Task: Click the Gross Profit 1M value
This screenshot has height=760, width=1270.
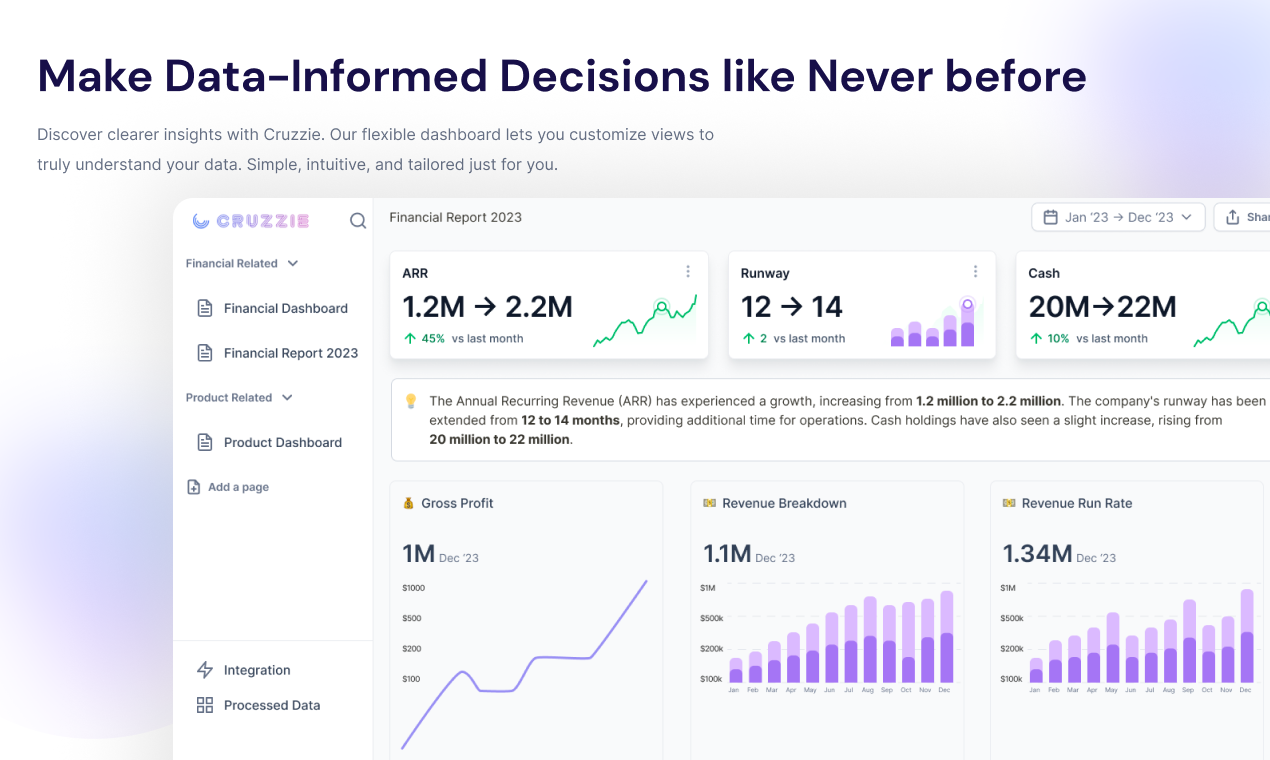Action: [x=418, y=554]
